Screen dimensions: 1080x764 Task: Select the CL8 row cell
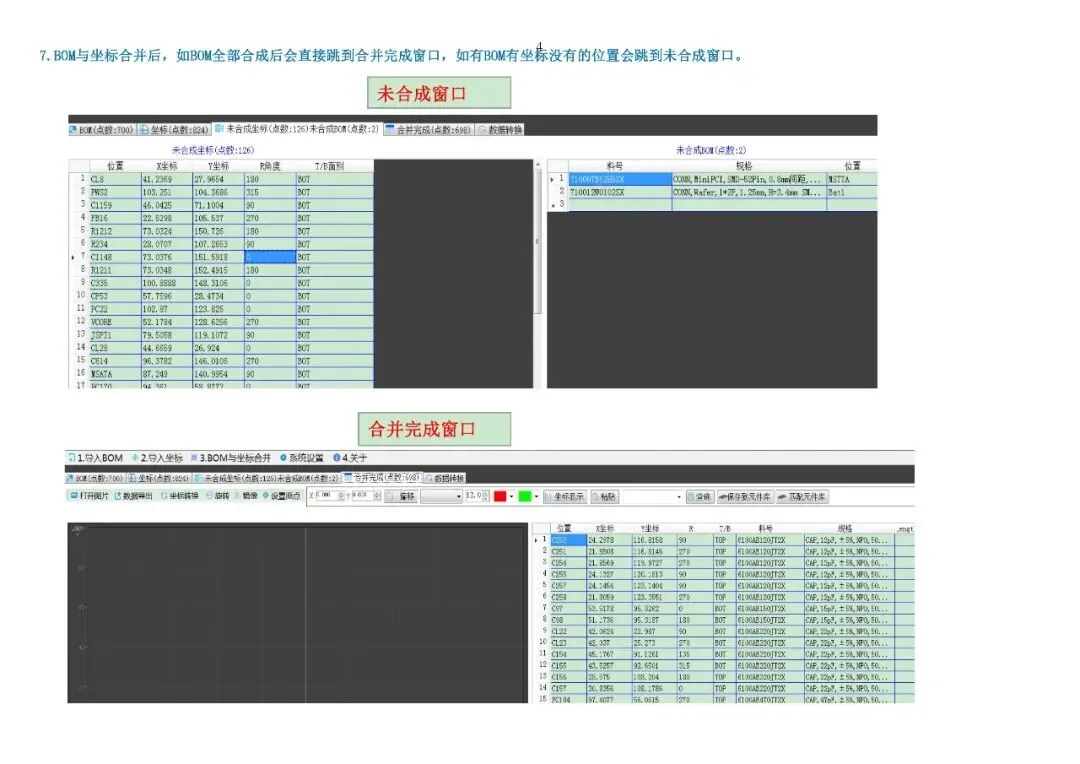[114, 179]
